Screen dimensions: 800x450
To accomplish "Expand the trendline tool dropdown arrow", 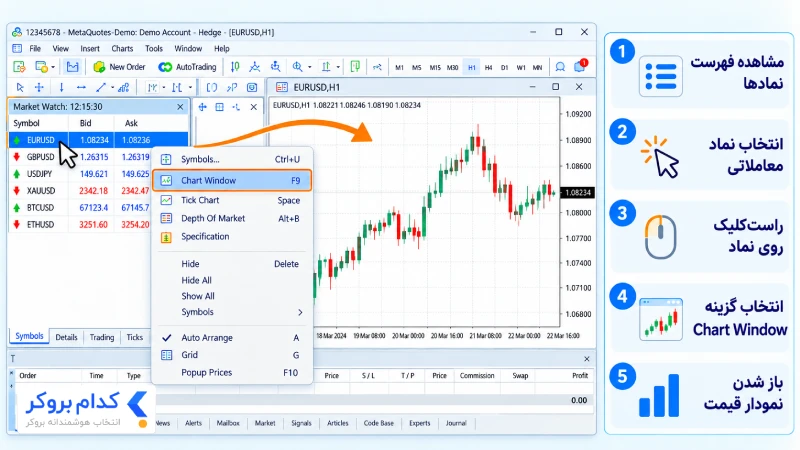I will (x=112, y=88).
